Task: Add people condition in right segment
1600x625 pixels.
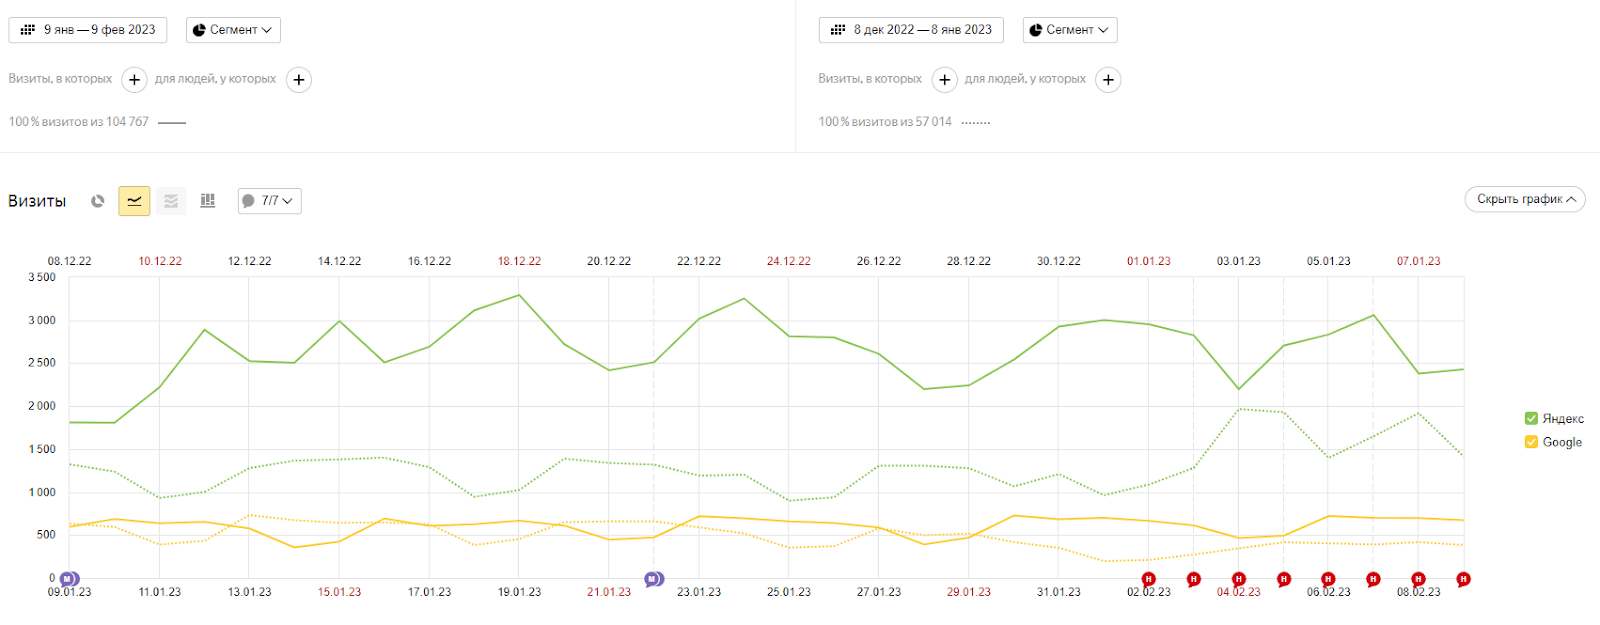Action: pos(1108,80)
